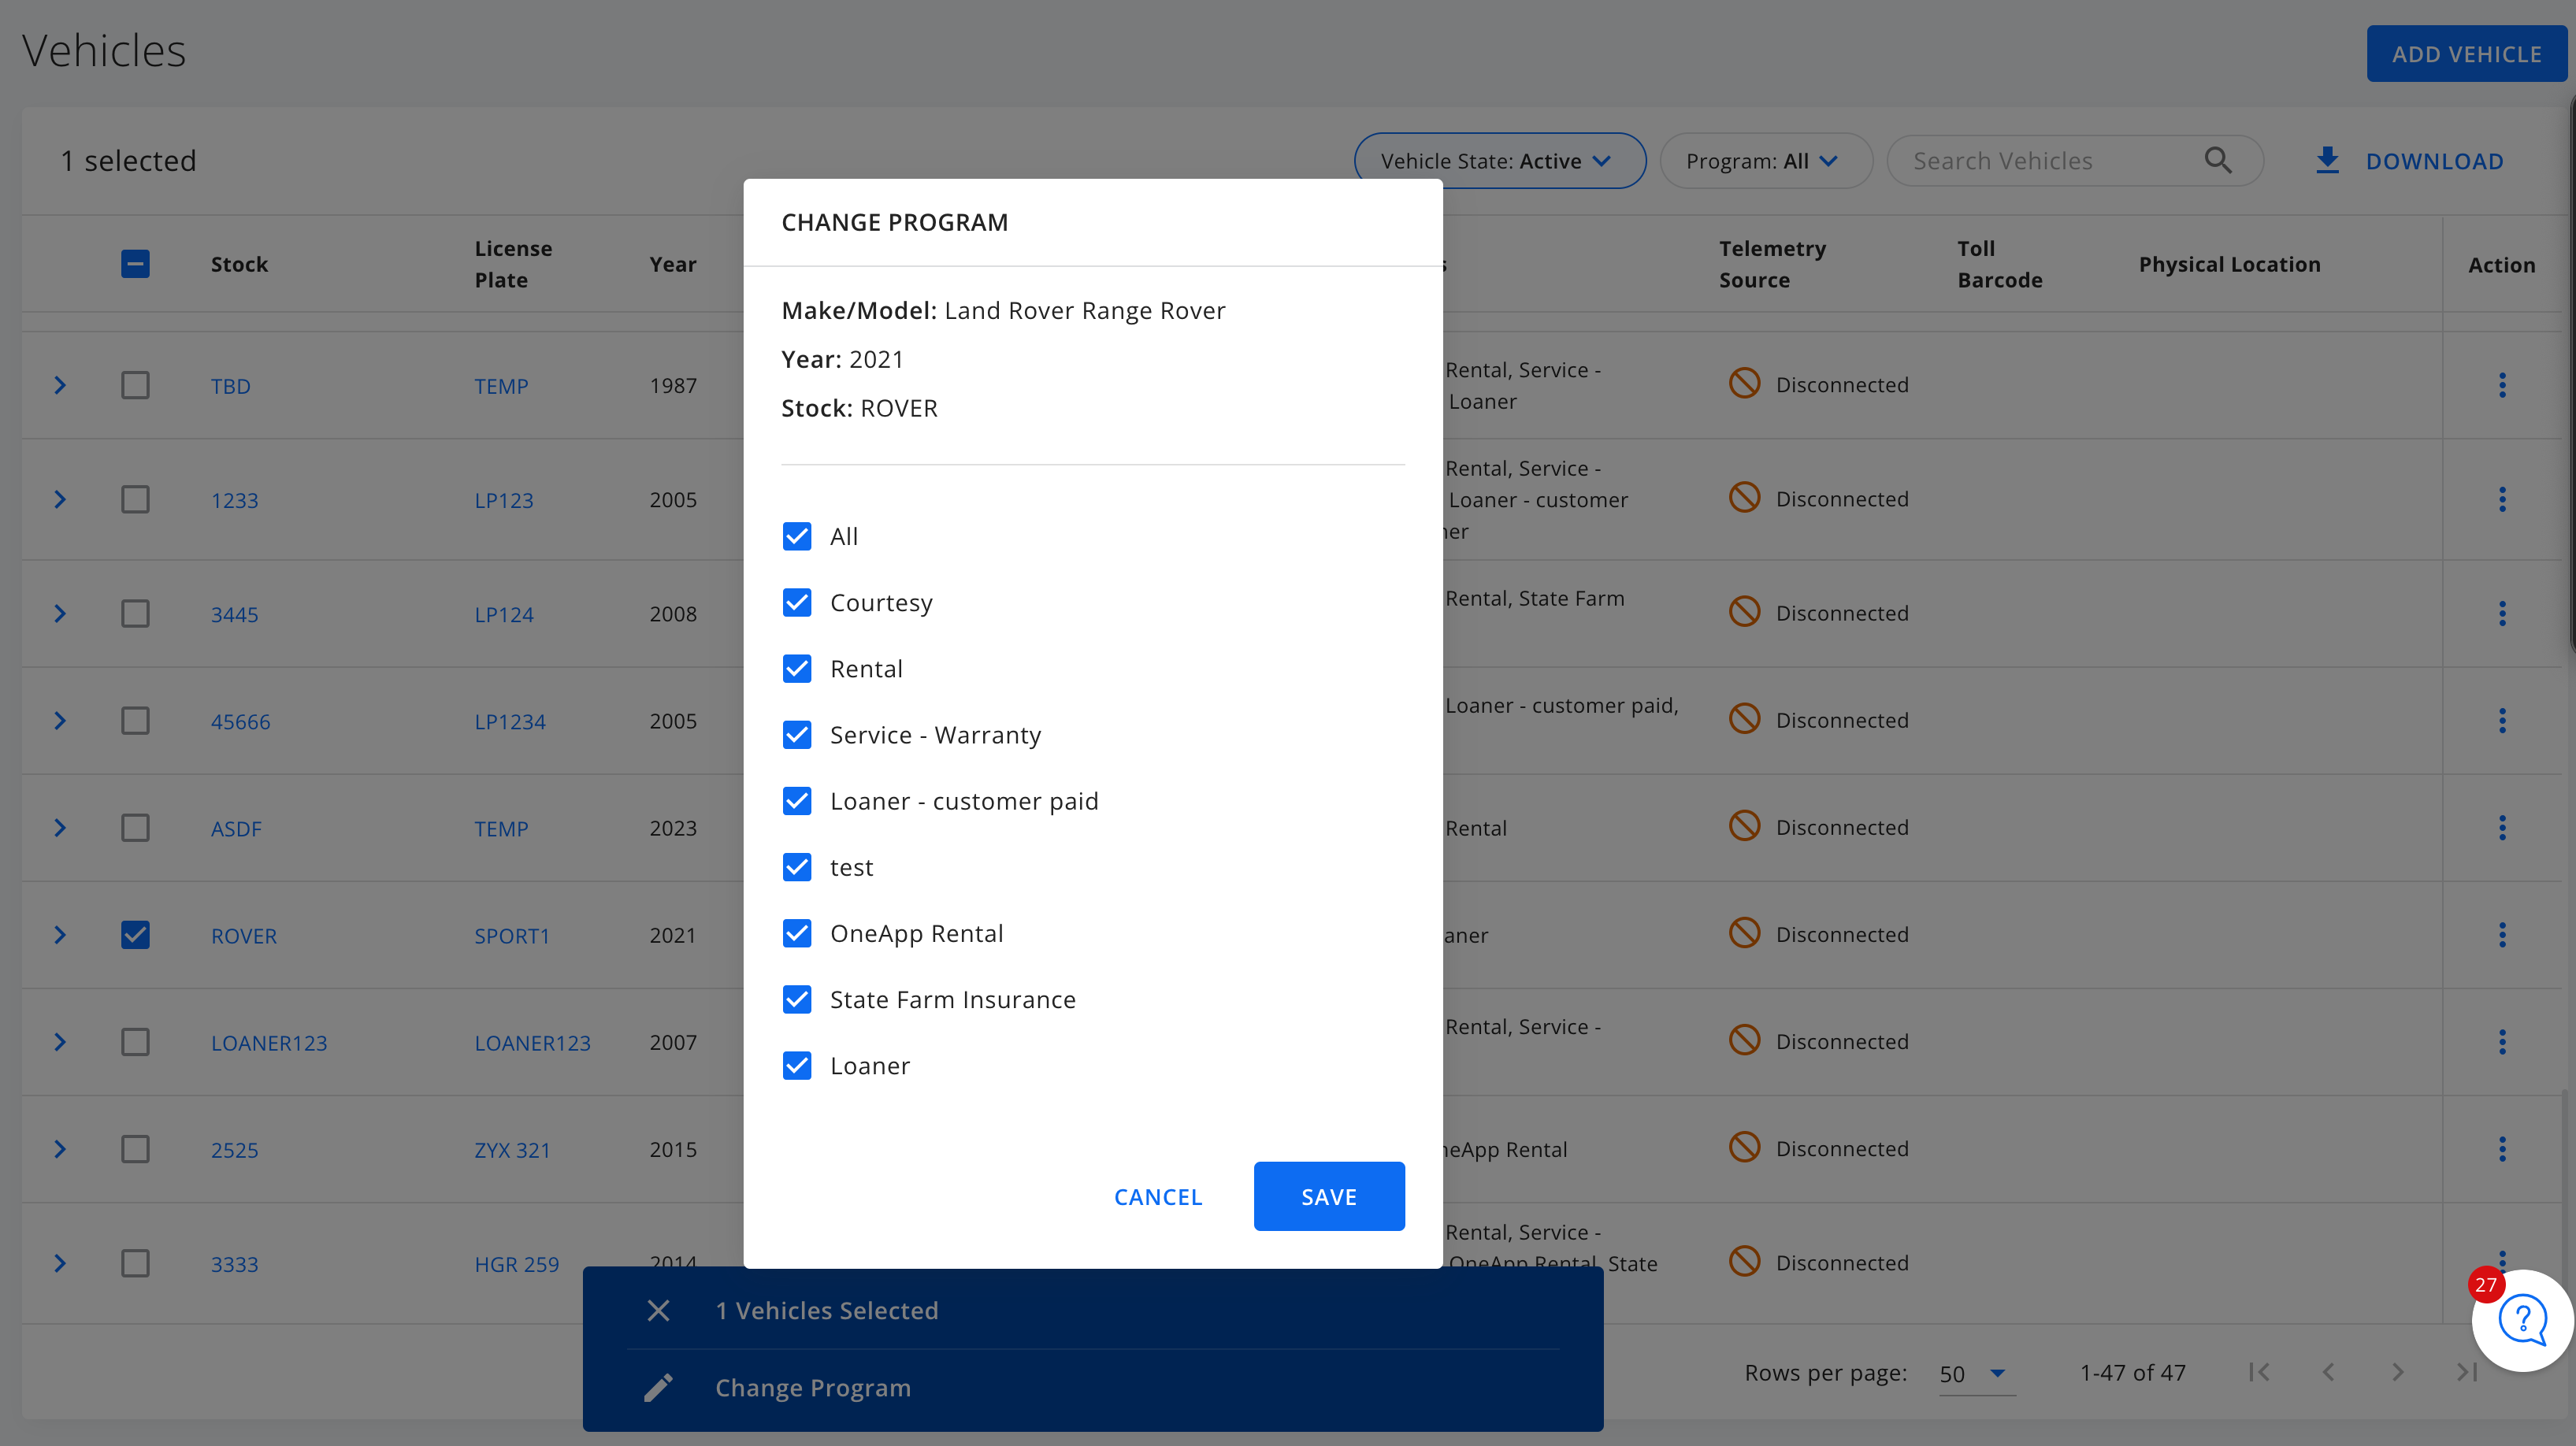Save the program changes
The width and height of the screenshot is (2576, 1446).
(1328, 1196)
